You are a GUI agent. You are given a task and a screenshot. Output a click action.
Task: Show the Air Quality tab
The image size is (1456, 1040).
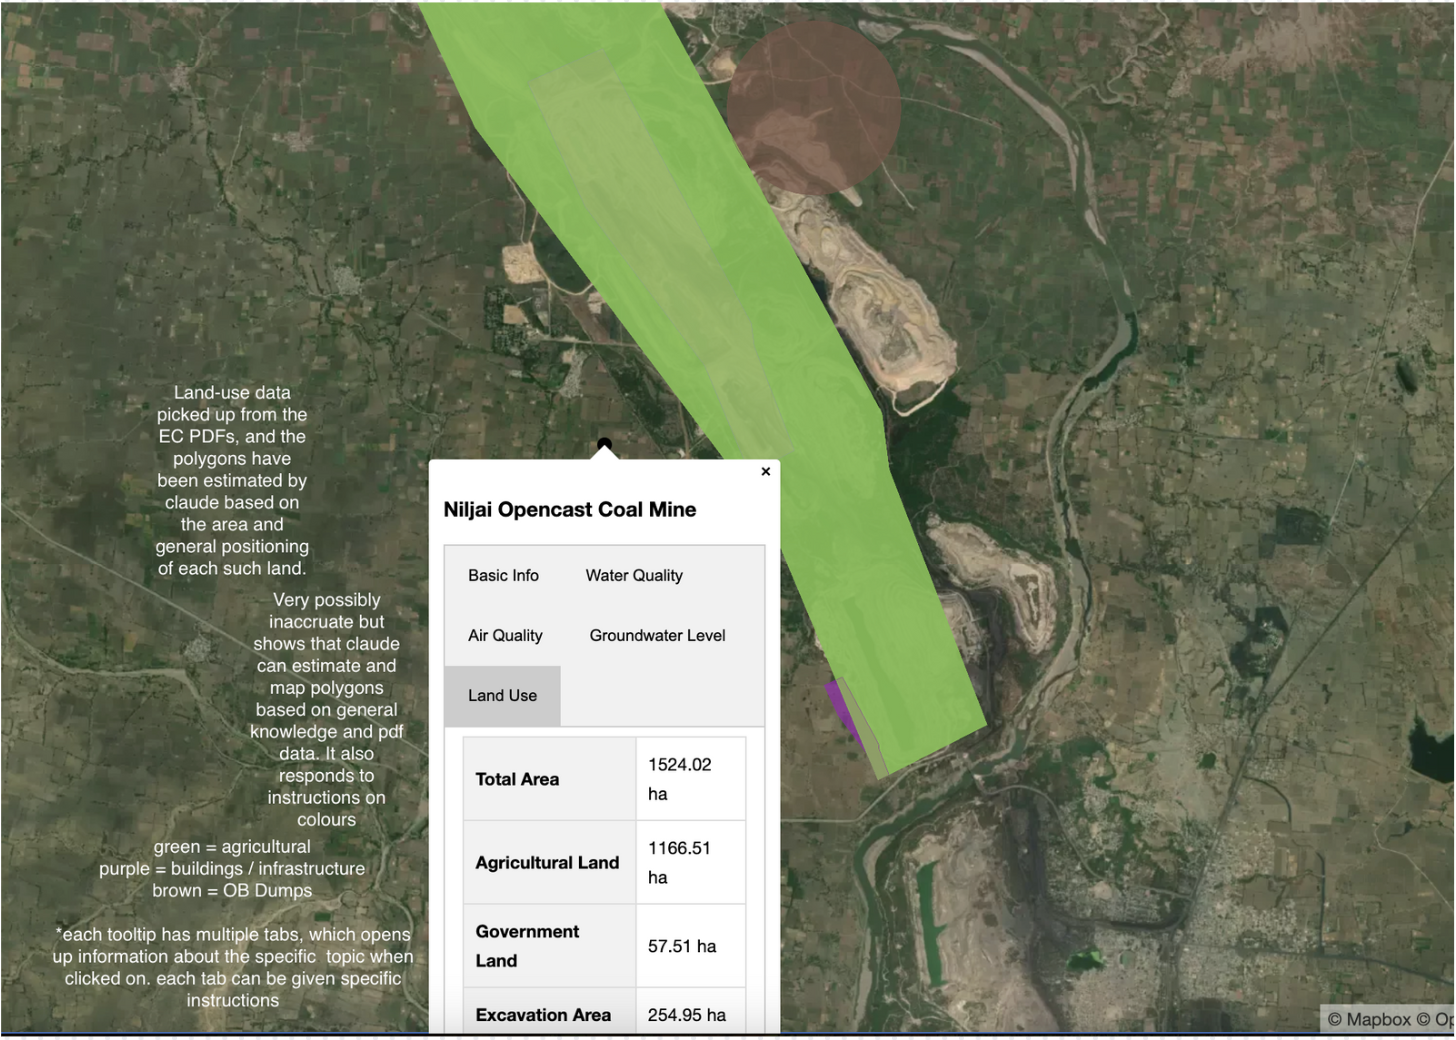pos(505,636)
